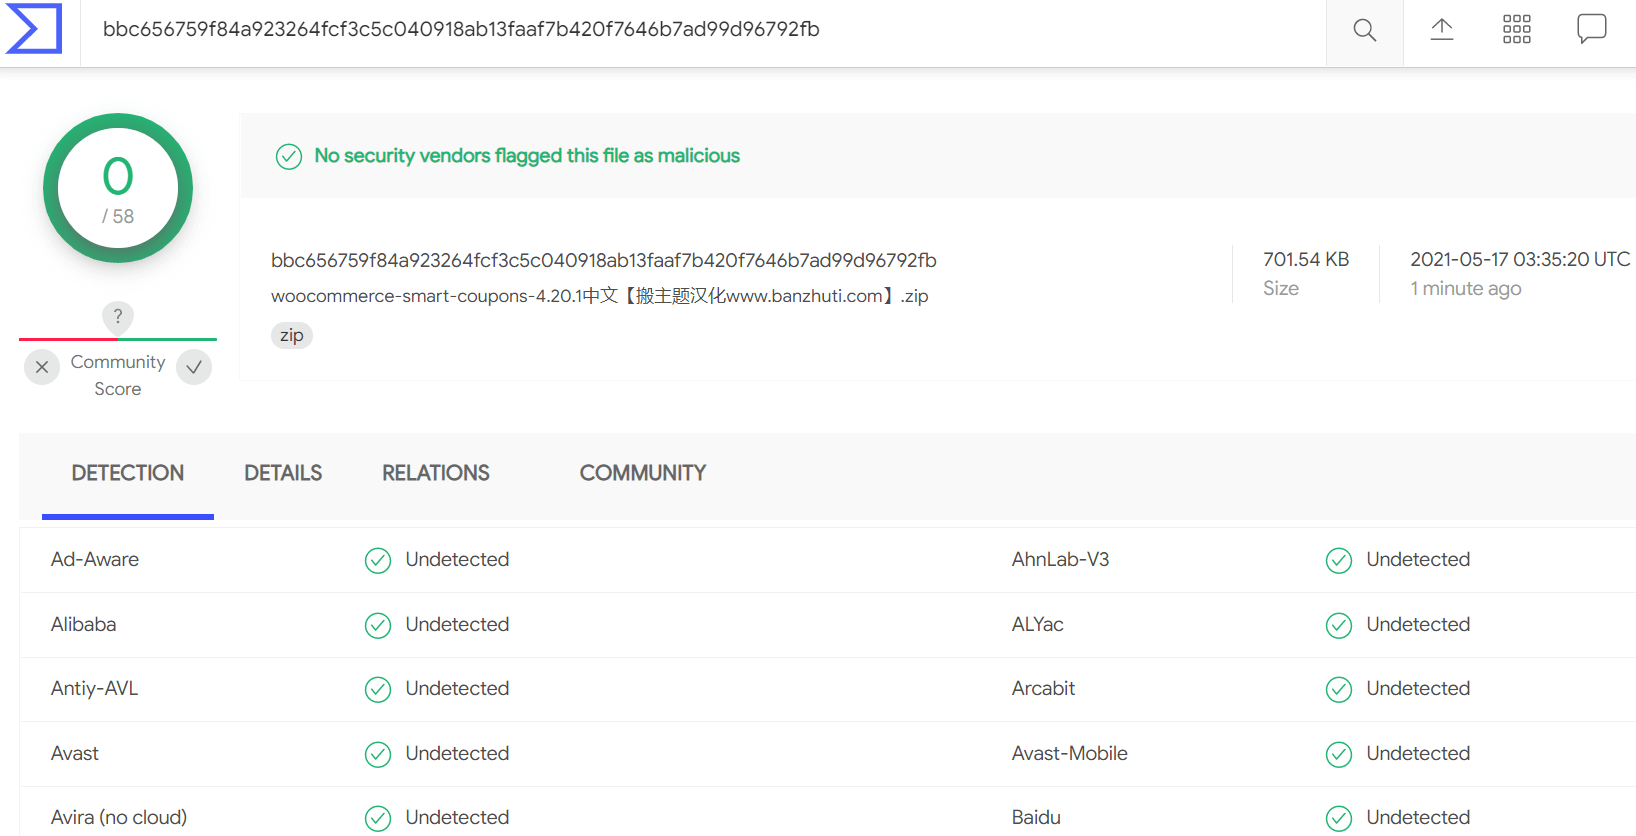The width and height of the screenshot is (1636, 836).
Task: Click the search magnifier icon
Action: (x=1364, y=30)
